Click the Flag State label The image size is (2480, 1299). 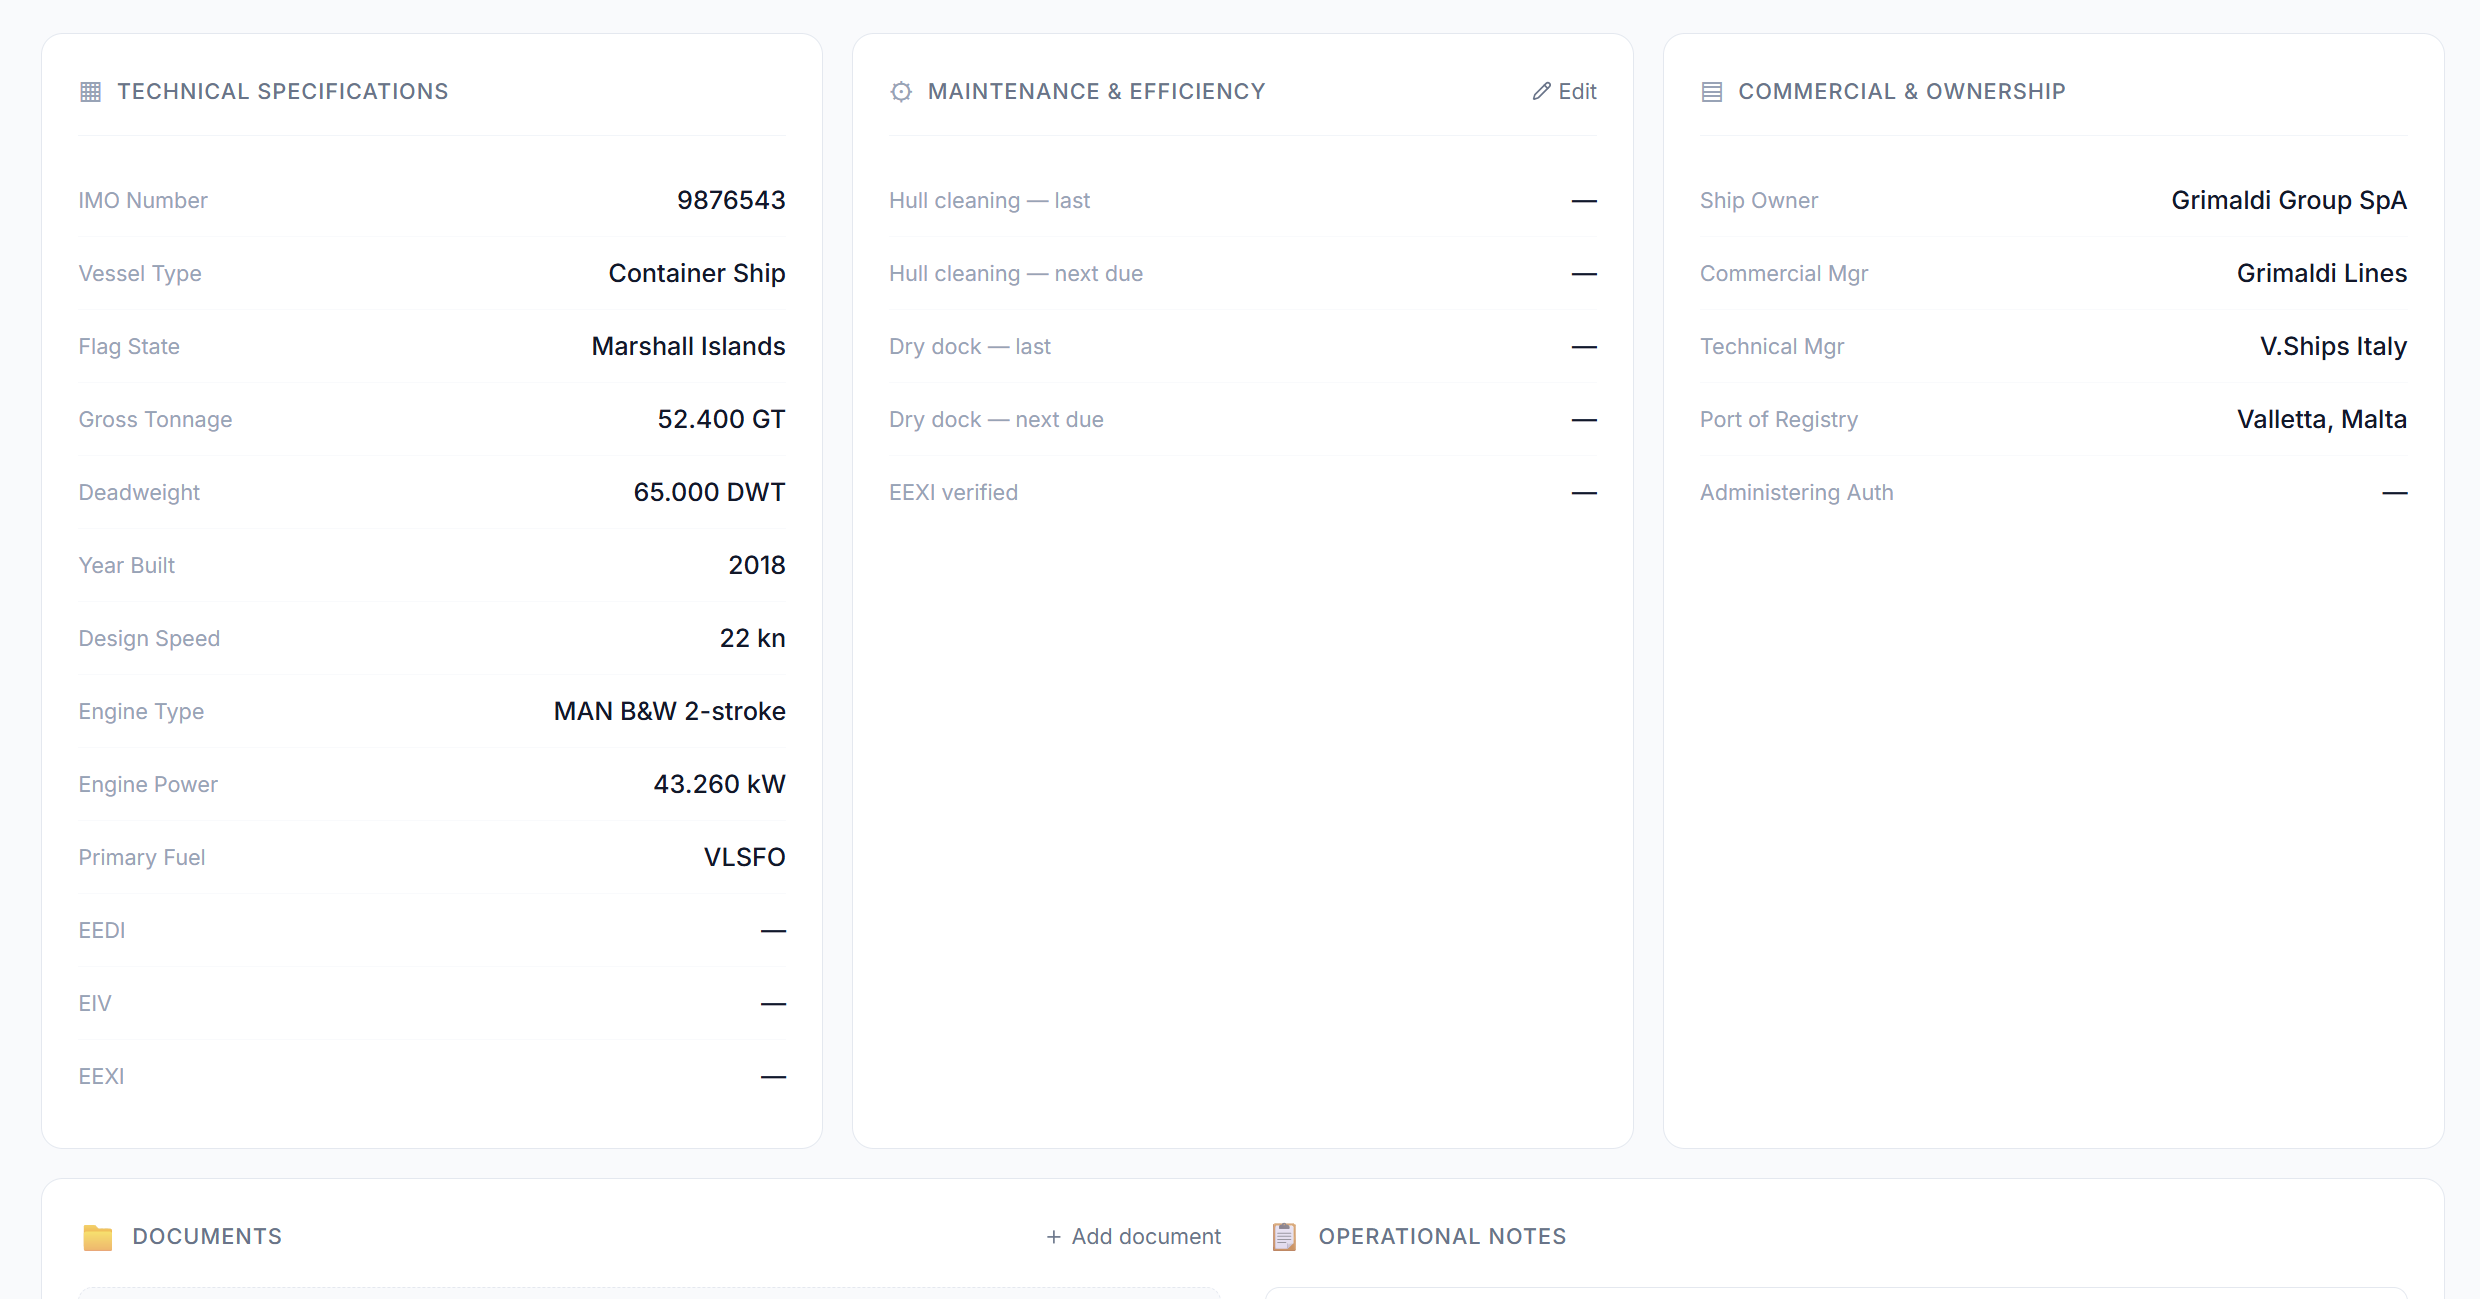[129, 346]
